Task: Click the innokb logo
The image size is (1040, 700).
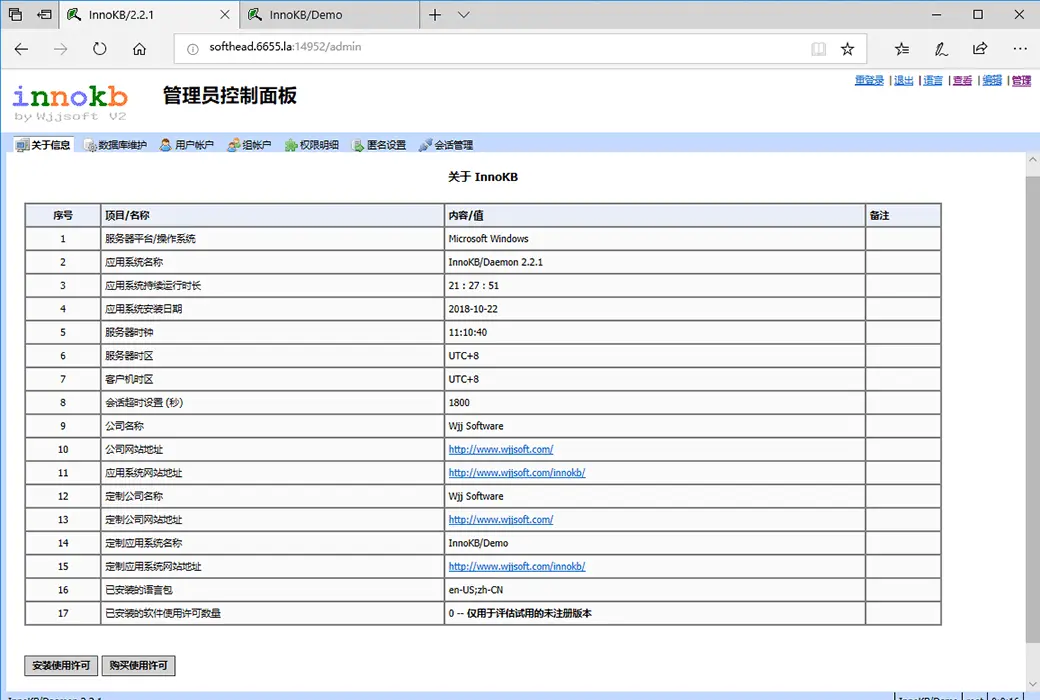Action: pos(70,103)
